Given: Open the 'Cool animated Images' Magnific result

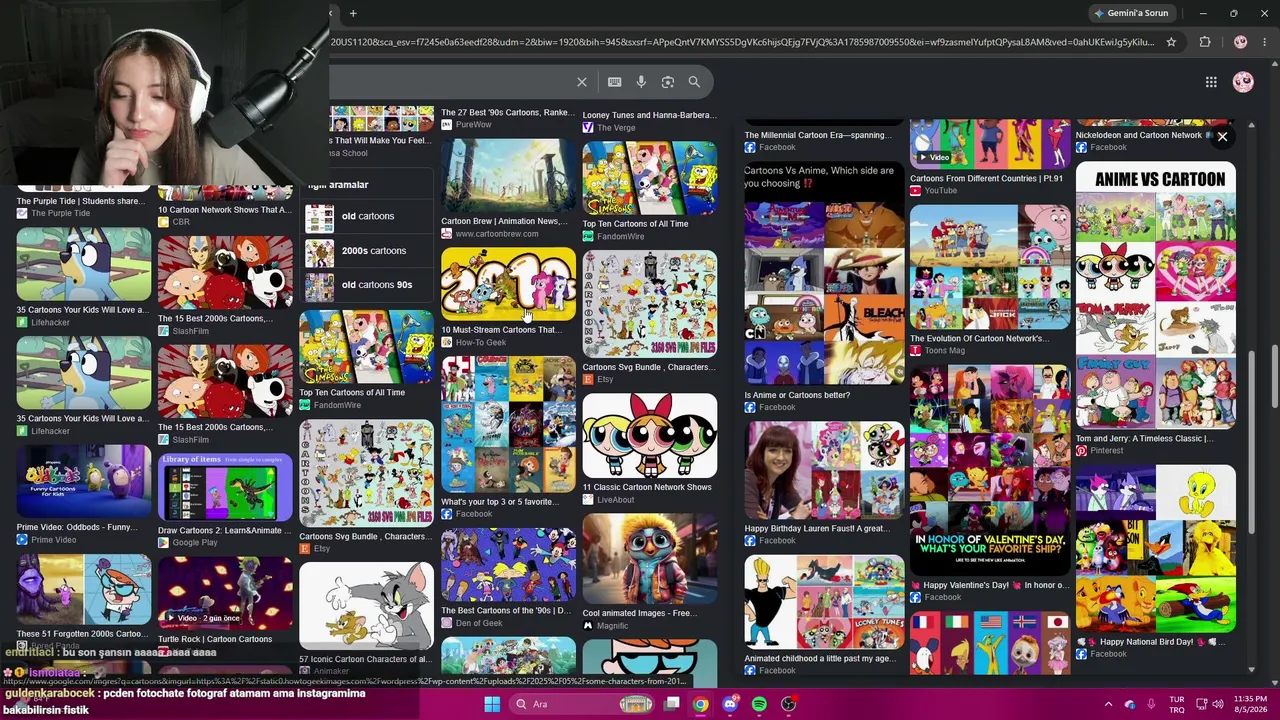Looking at the screenshot, I should pos(650,559).
